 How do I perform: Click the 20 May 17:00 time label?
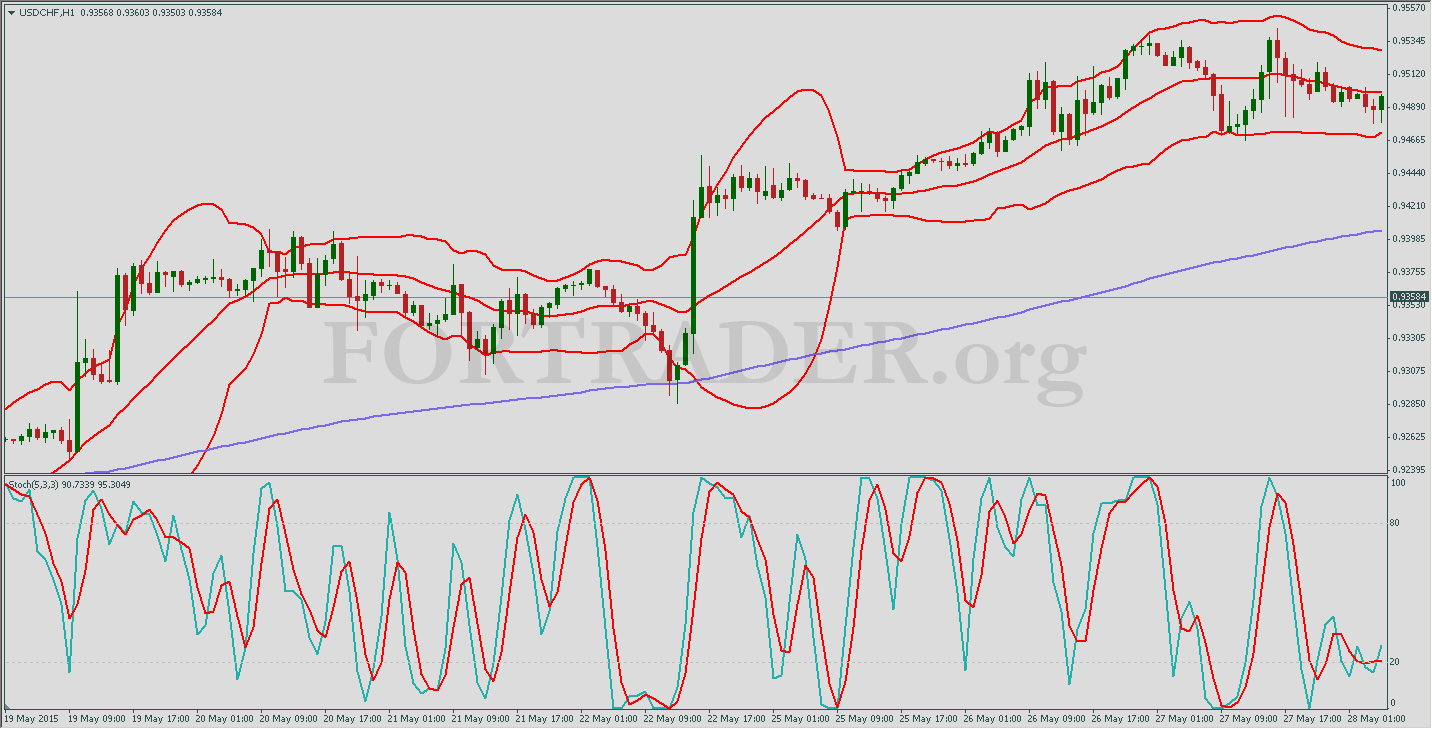tap(352, 719)
